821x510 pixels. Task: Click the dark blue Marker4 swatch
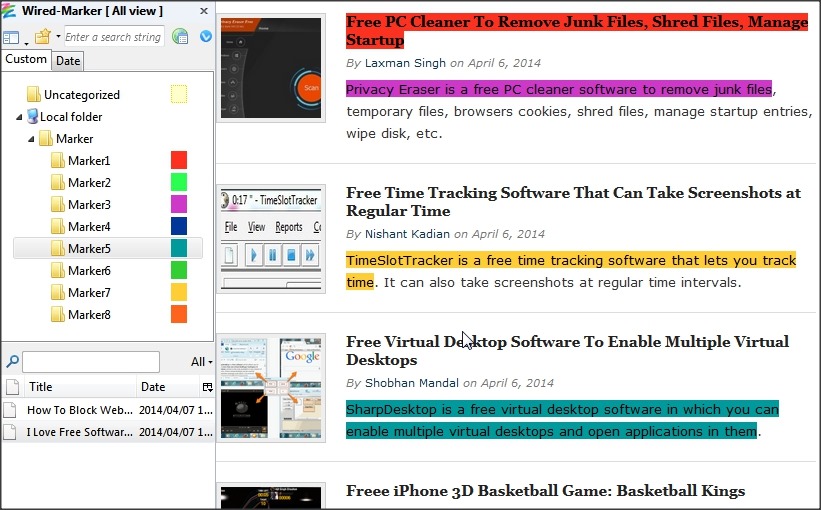click(179, 226)
